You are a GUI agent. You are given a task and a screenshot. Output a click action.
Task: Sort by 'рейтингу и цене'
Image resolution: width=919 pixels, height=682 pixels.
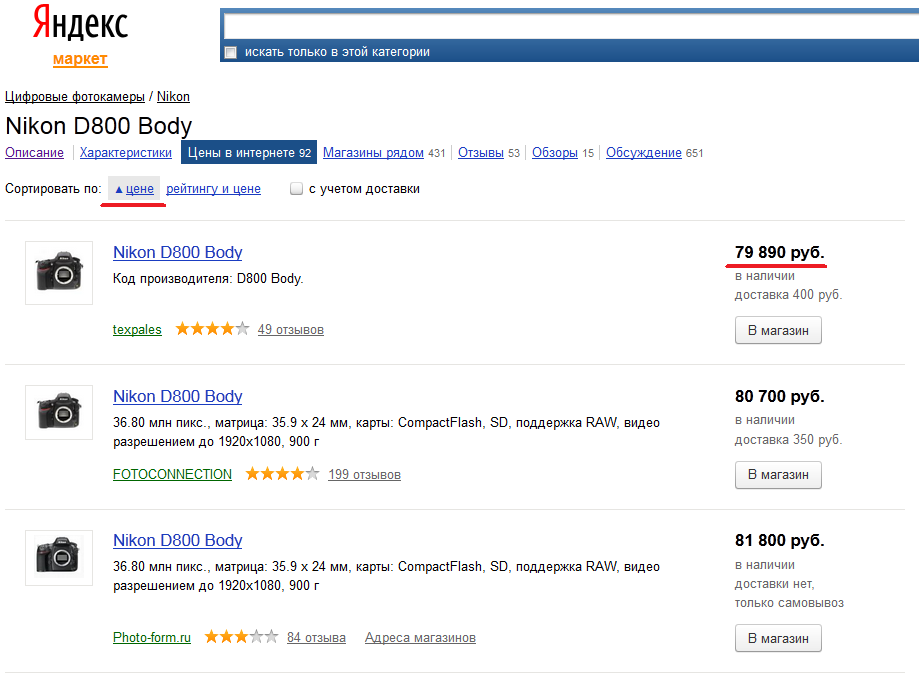click(x=213, y=189)
